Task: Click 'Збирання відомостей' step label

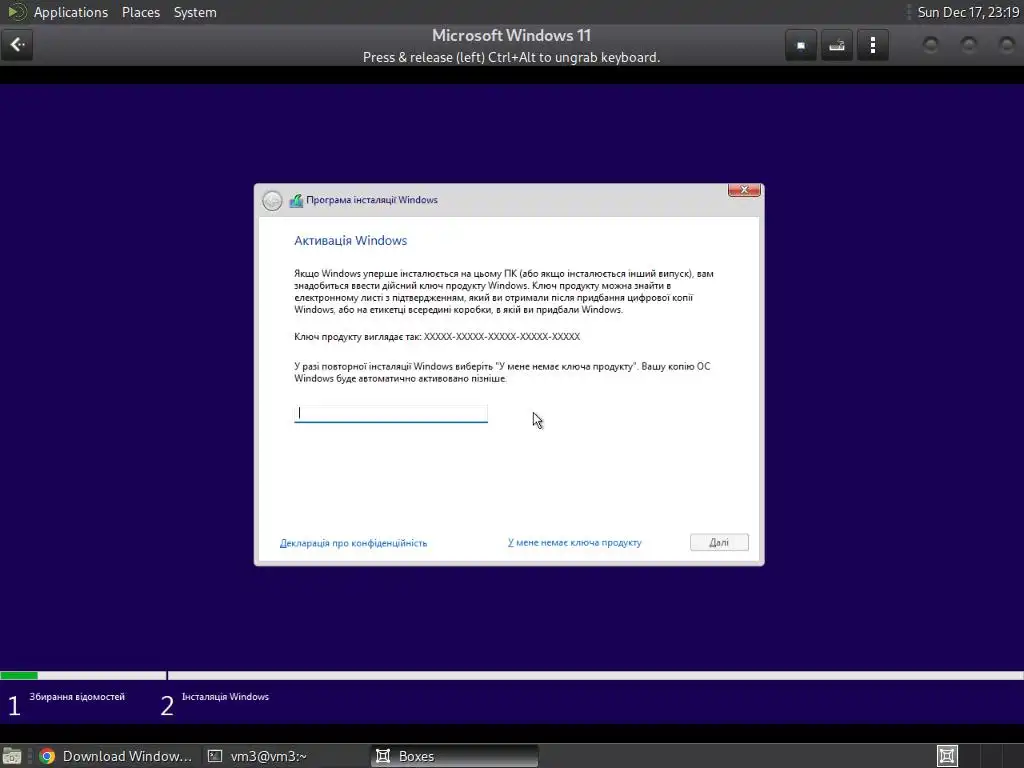Action: tap(77, 697)
